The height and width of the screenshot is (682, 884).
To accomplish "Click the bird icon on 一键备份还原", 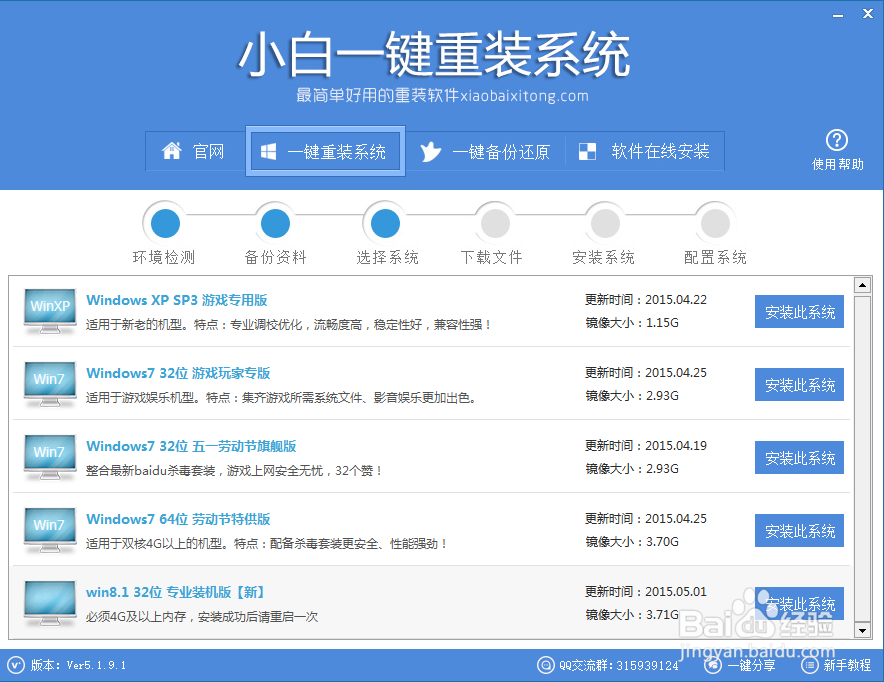I will 430,152.
